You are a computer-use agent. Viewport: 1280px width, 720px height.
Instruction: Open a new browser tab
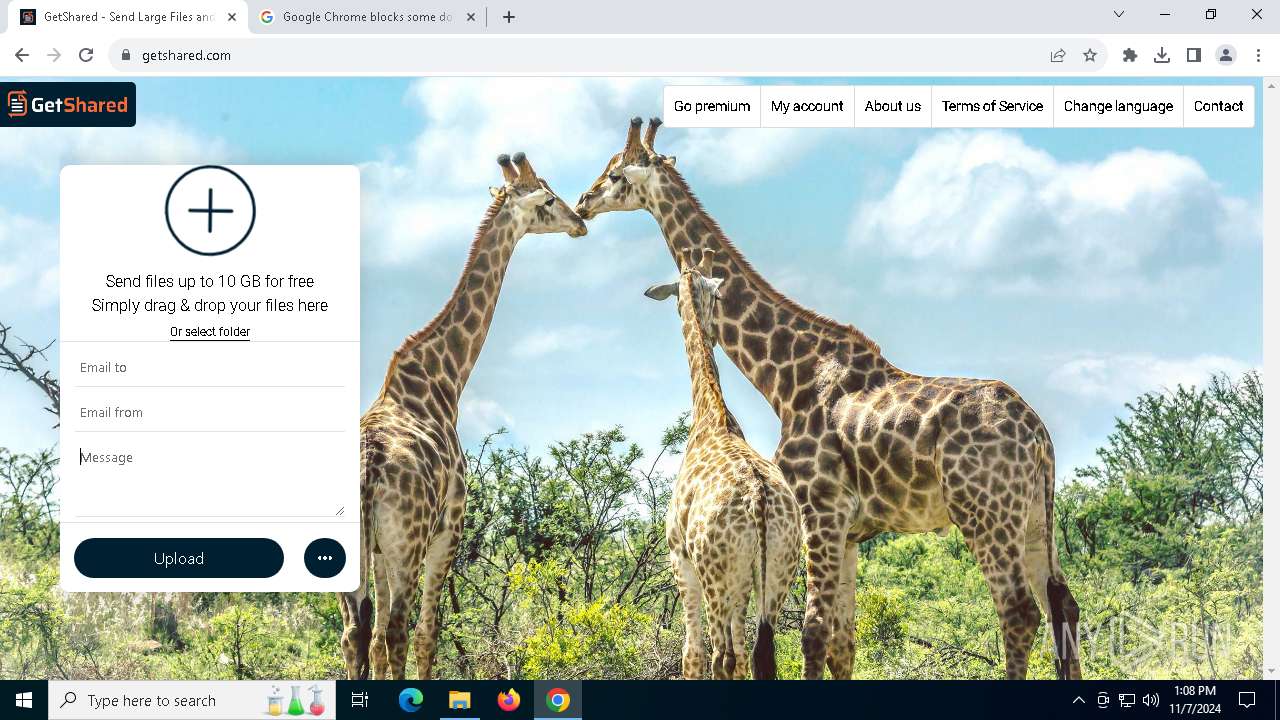pyautogui.click(x=509, y=17)
